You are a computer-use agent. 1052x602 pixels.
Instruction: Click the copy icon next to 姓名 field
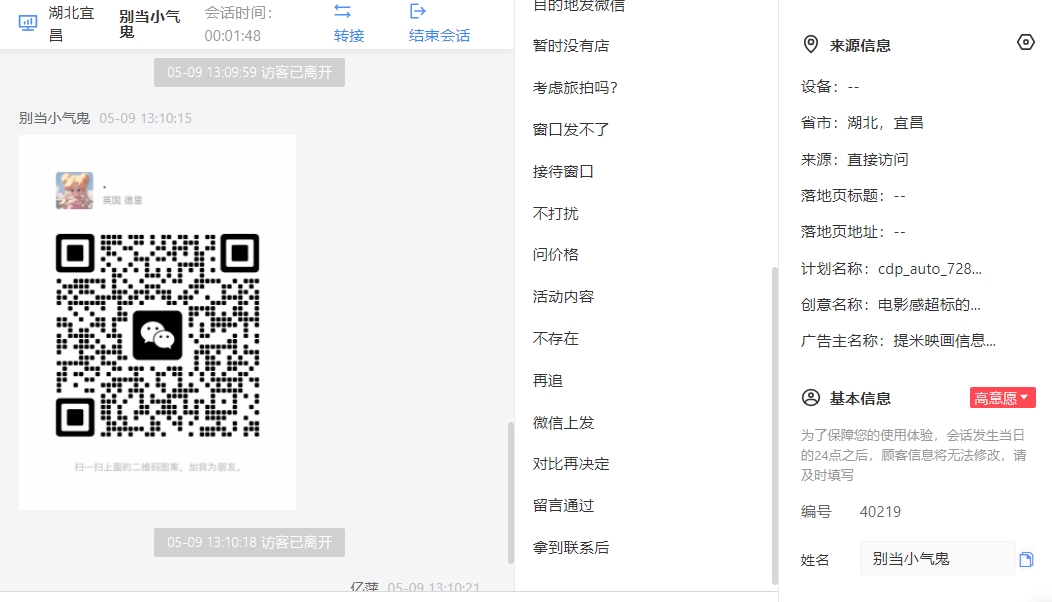[x=1026, y=559]
